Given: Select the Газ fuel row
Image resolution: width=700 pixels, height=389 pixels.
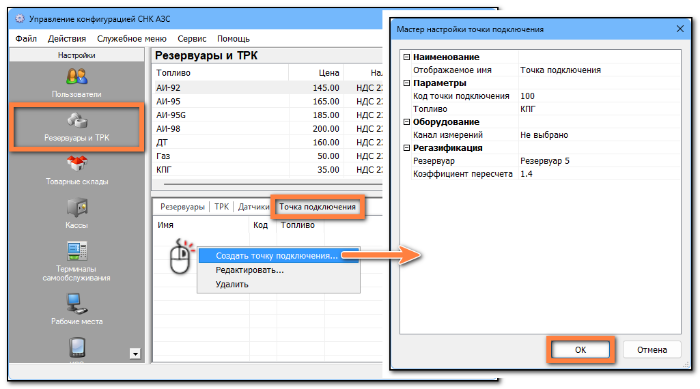Looking at the screenshot, I should [268, 156].
